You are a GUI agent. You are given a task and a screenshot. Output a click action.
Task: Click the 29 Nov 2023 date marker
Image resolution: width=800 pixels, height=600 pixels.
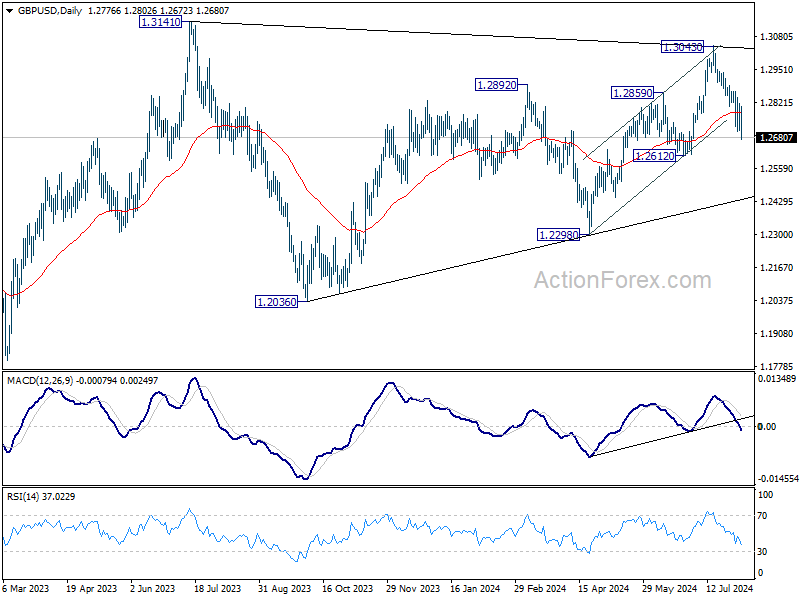point(413,588)
